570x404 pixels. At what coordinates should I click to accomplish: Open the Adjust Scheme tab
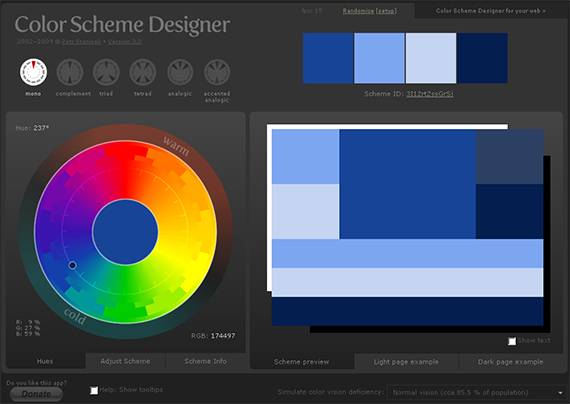click(125, 361)
